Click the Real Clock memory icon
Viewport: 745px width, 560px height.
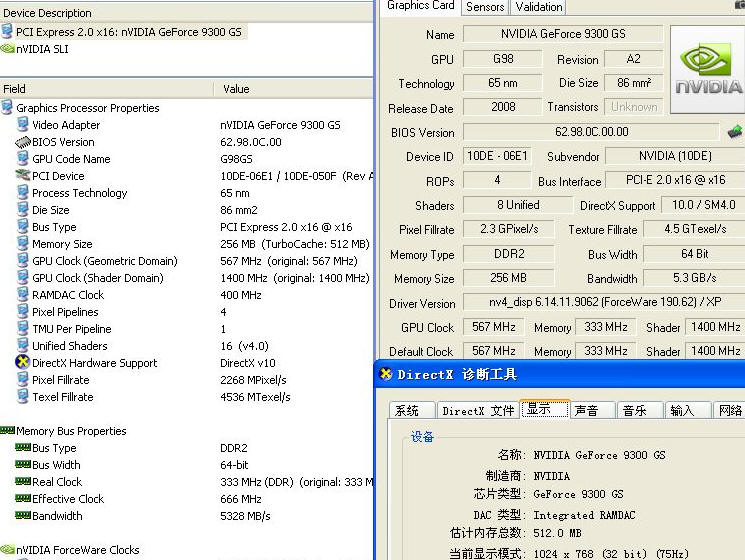coord(23,481)
